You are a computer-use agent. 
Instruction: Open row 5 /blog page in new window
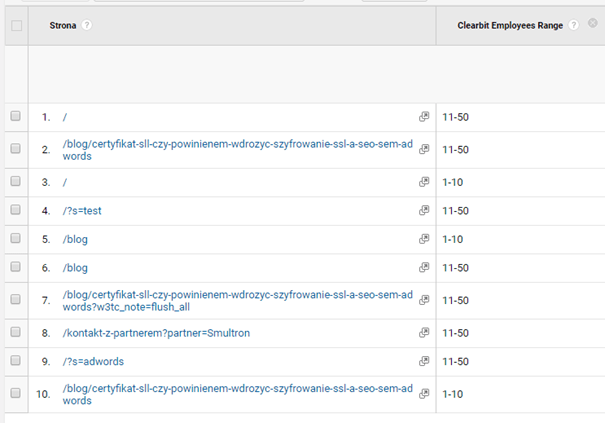(424, 240)
